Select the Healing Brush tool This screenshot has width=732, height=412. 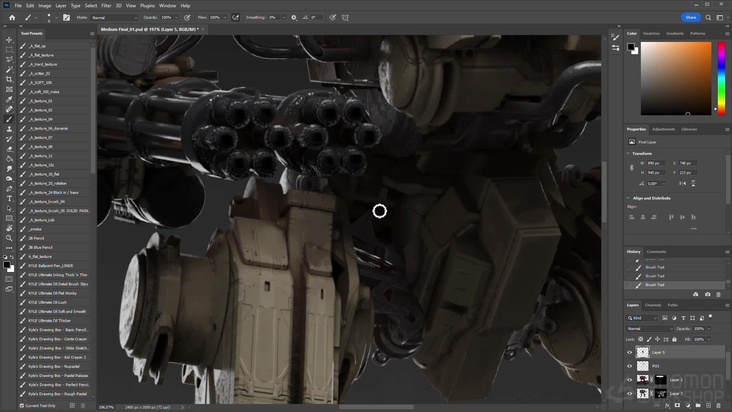coord(9,109)
